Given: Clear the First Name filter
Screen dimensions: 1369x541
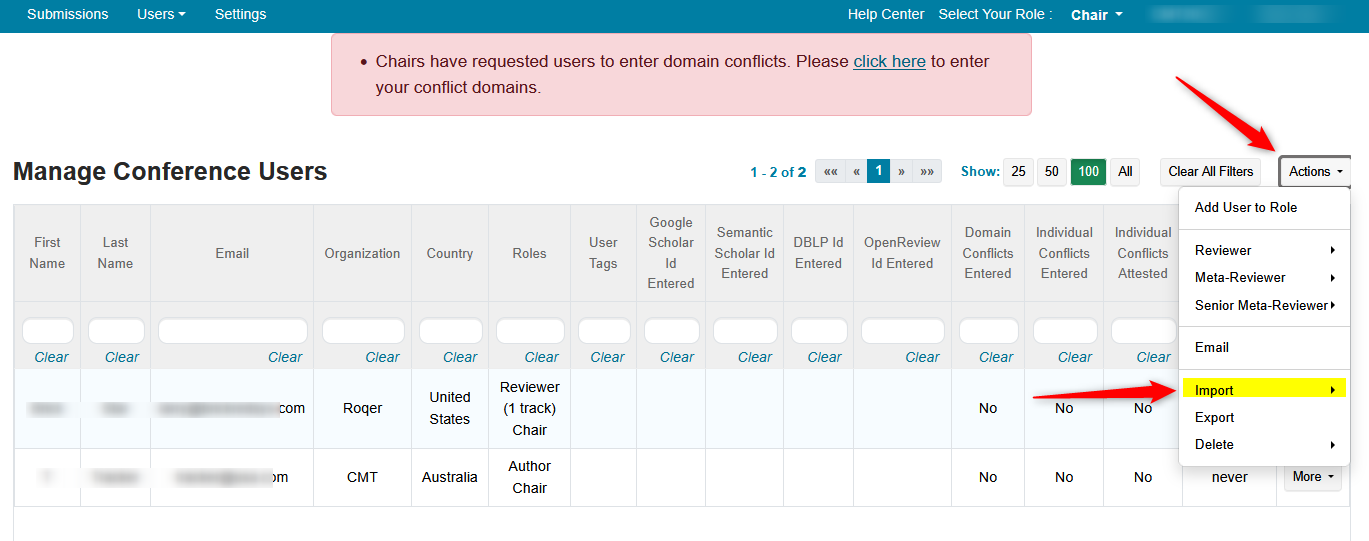Looking at the screenshot, I should click(x=52, y=357).
